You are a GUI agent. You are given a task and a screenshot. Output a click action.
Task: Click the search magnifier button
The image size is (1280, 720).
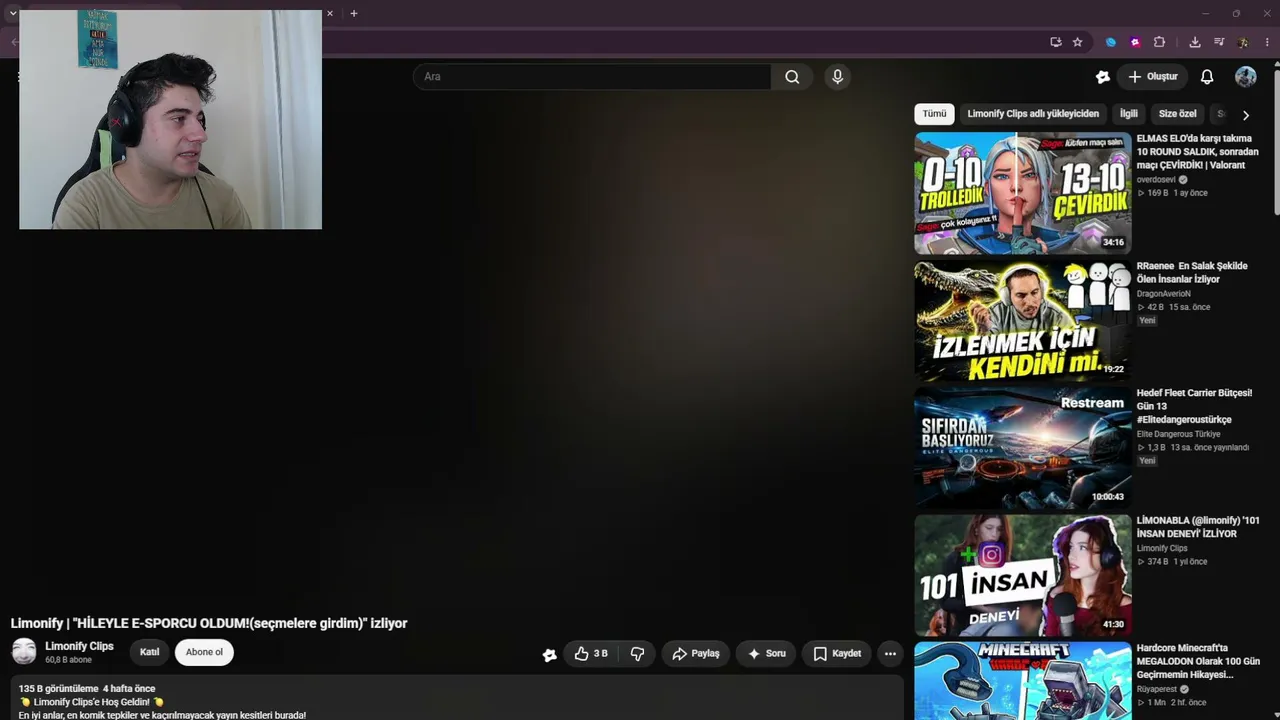pyautogui.click(x=792, y=77)
